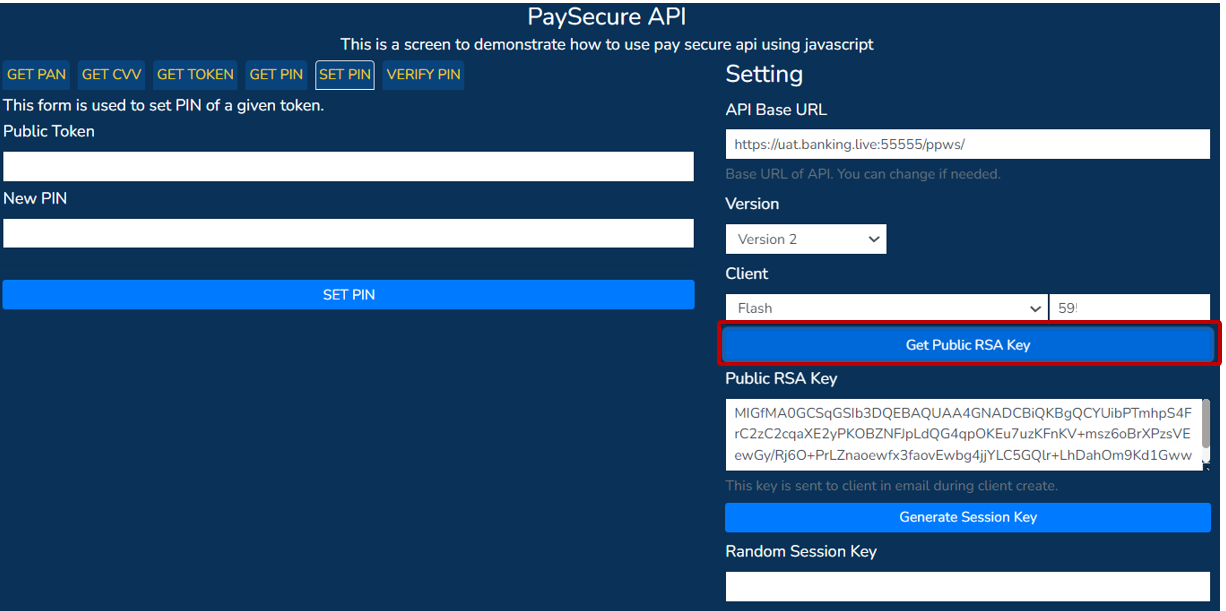1226x611 pixels.
Task: Click Generate Session Key button
Action: click(968, 517)
